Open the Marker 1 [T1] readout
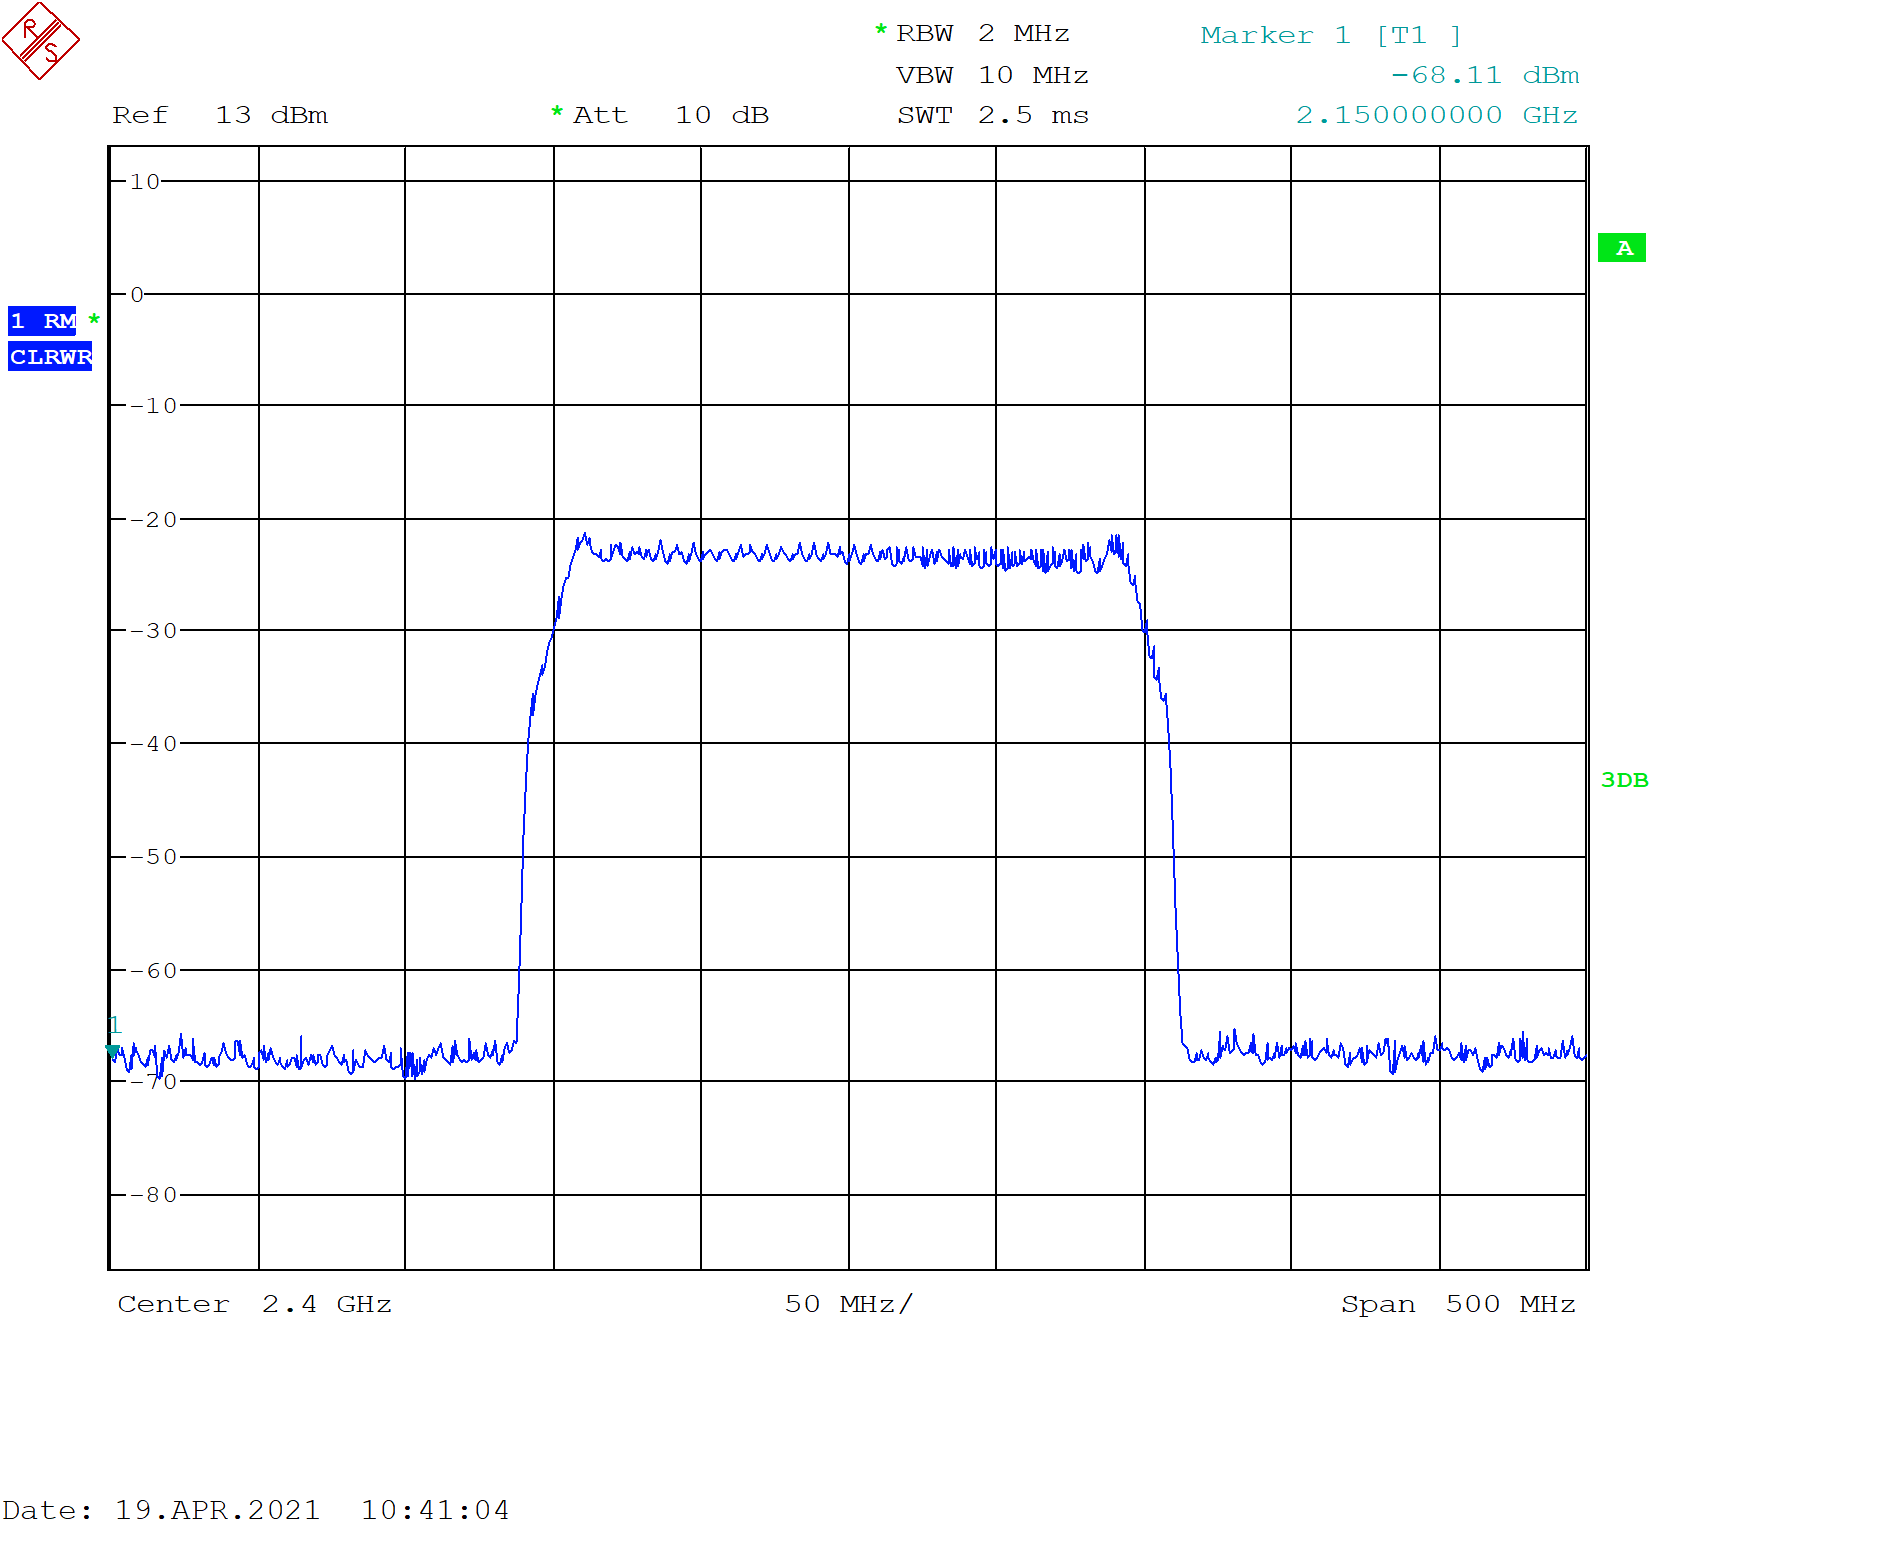Image resolution: width=1890 pixels, height=1568 pixels. (1330, 35)
